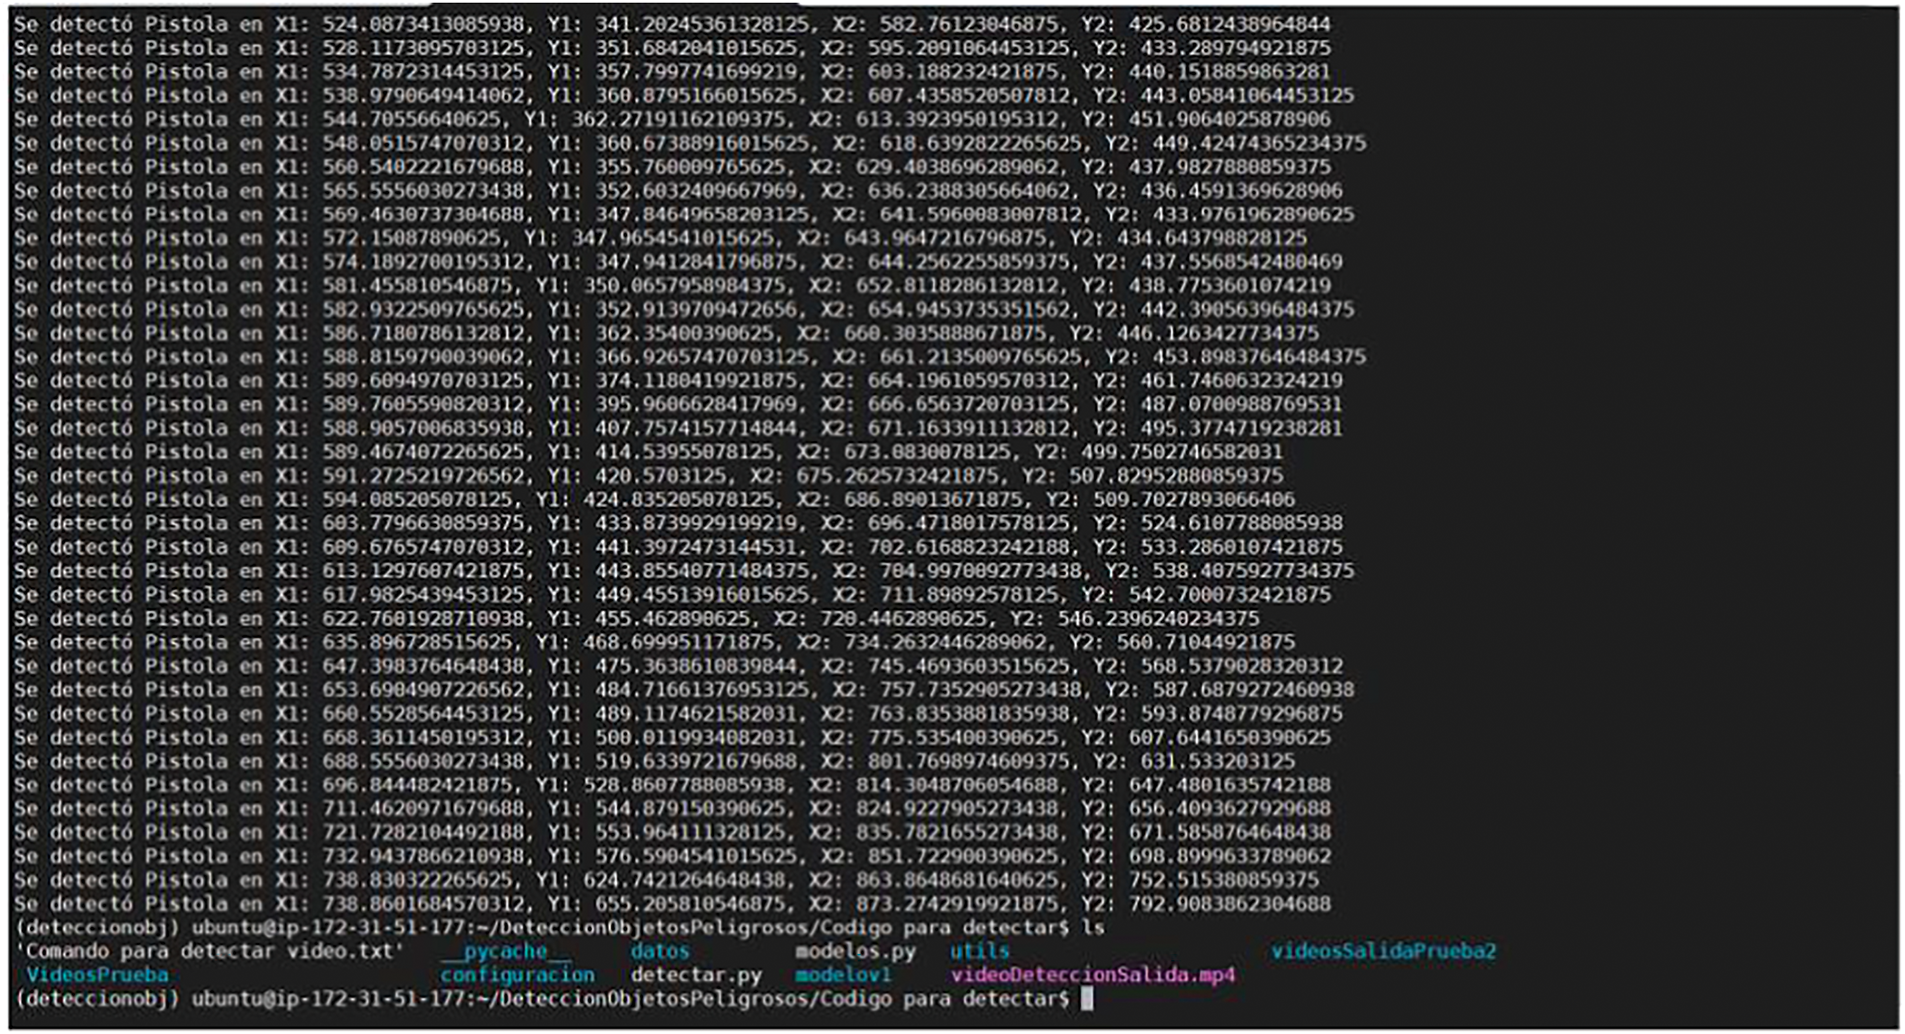This screenshot has width=1905, height=1034.
Task: Click the configuracion directory name
Action: (517, 975)
